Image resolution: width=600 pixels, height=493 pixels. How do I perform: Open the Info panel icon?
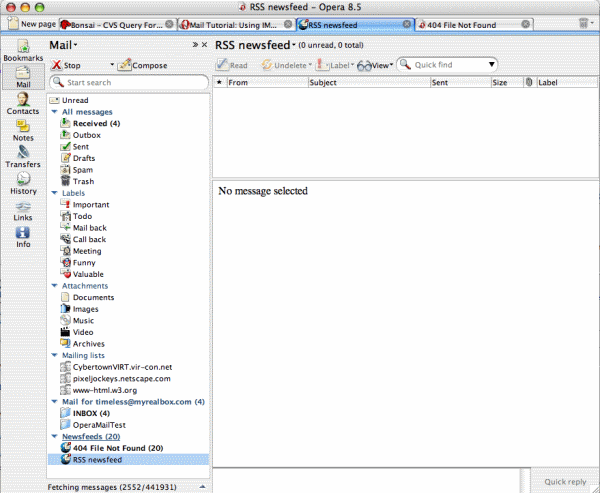pos(23,232)
